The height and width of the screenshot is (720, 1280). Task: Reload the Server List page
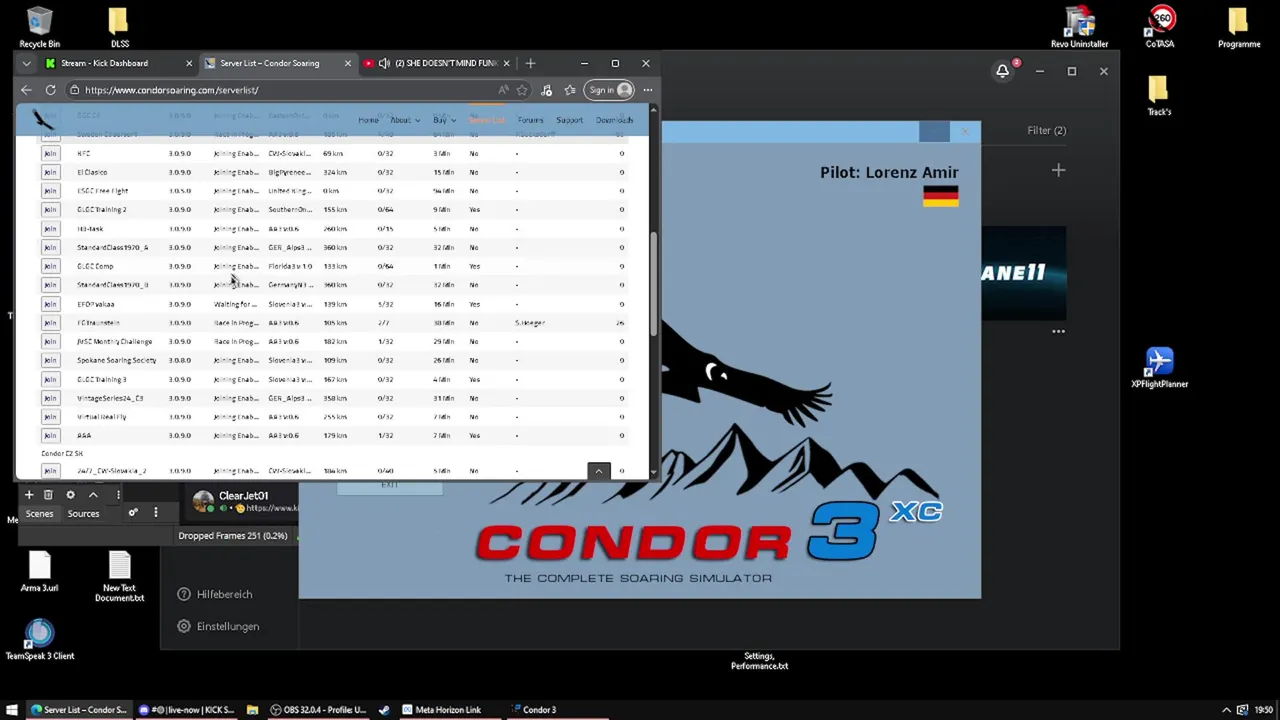50,90
